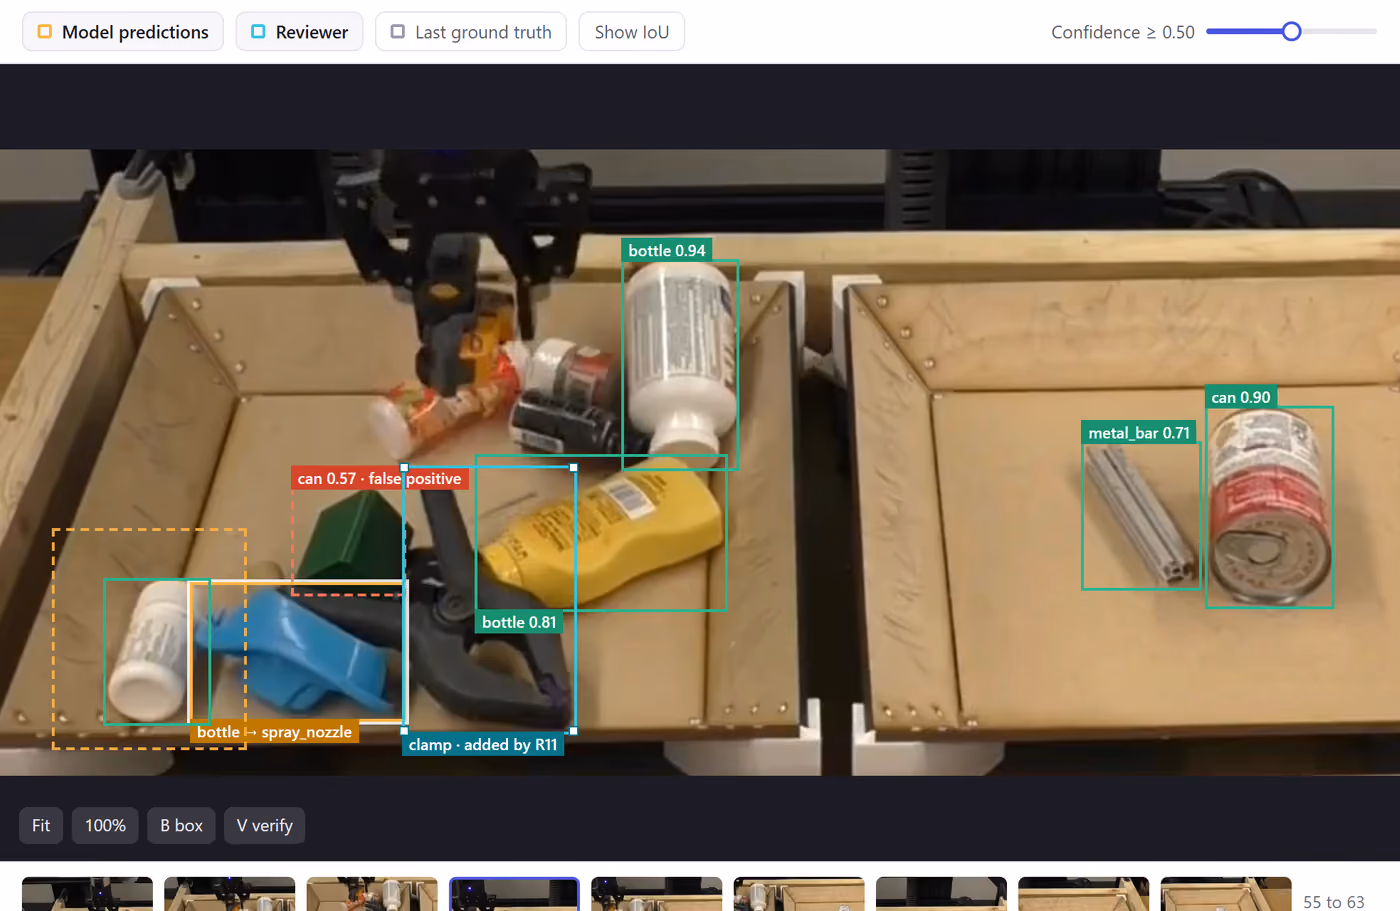Select the "can 0.90" box label

(x=1241, y=397)
